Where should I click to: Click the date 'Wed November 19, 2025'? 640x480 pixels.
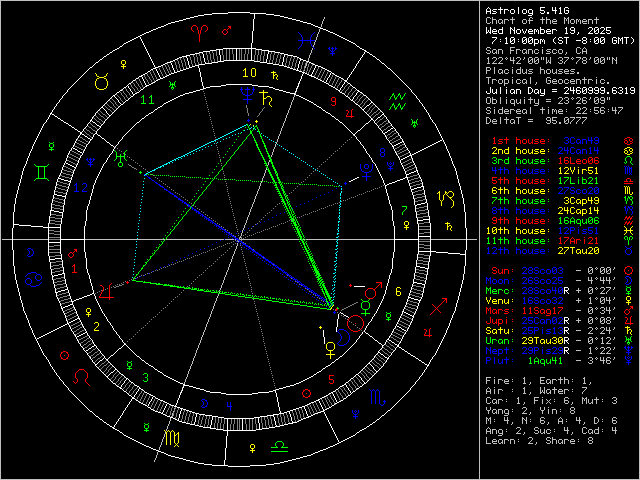click(548, 31)
